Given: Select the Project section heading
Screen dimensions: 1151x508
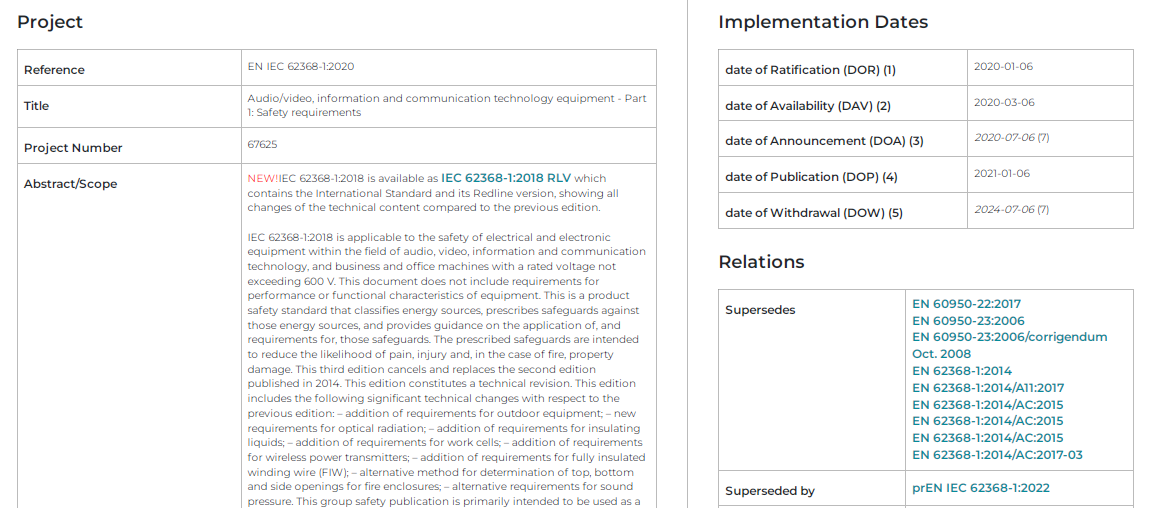Looking at the screenshot, I should (x=50, y=22).
